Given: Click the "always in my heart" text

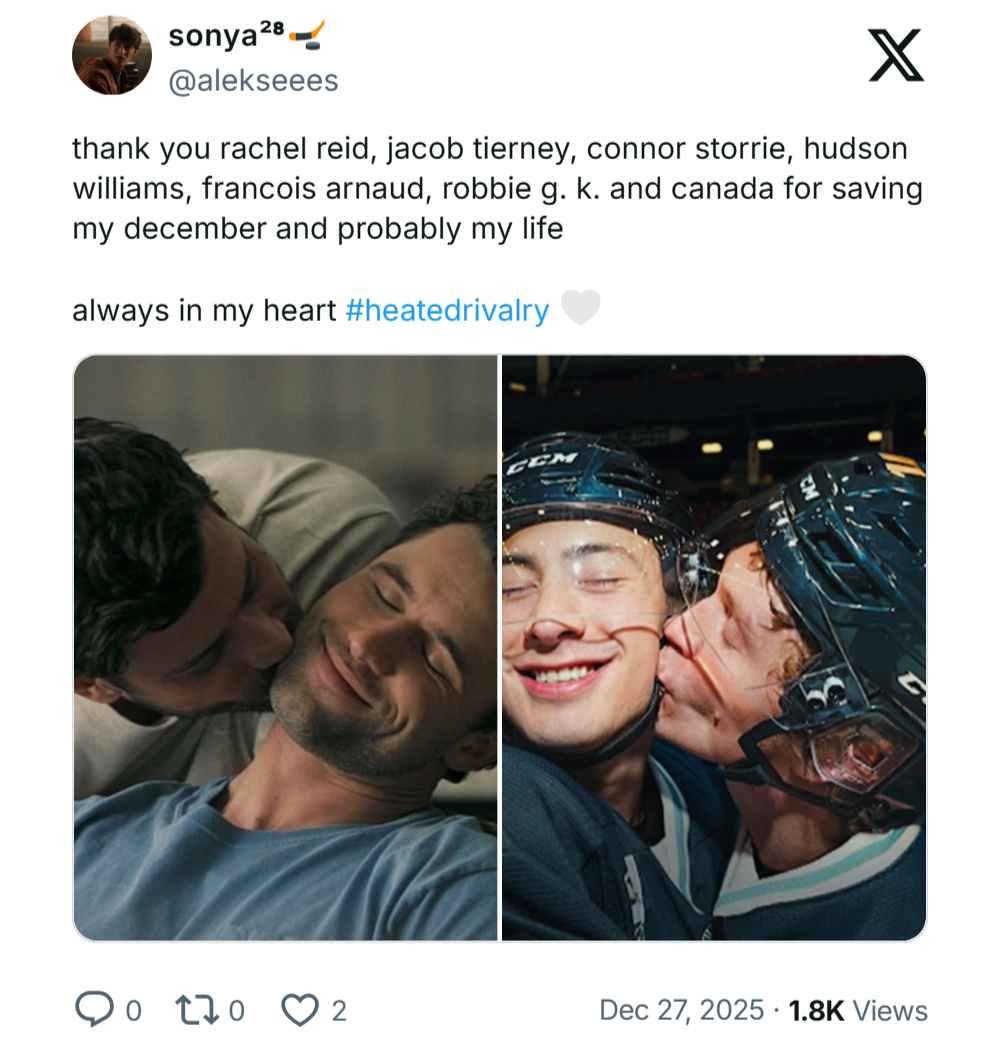Looking at the screenshot, I should tap(203, 311).
